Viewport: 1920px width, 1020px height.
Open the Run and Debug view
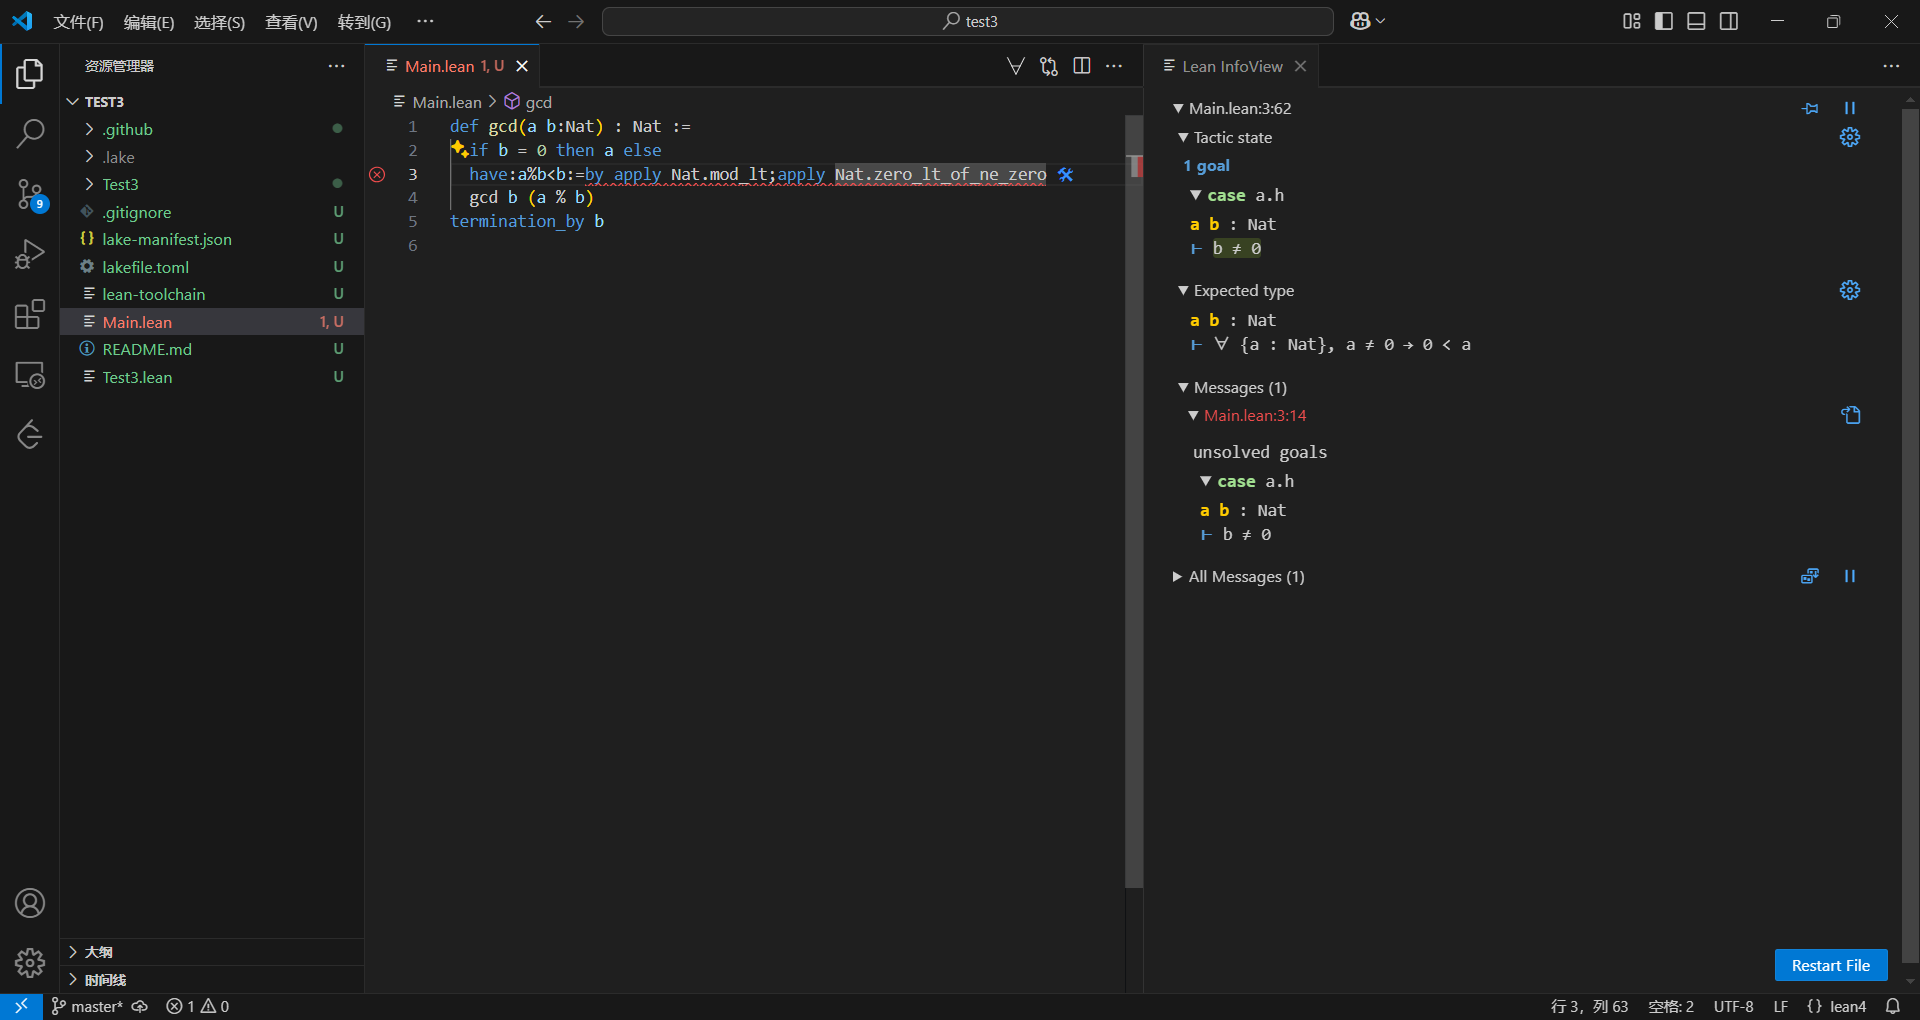(x=30, y=254)
